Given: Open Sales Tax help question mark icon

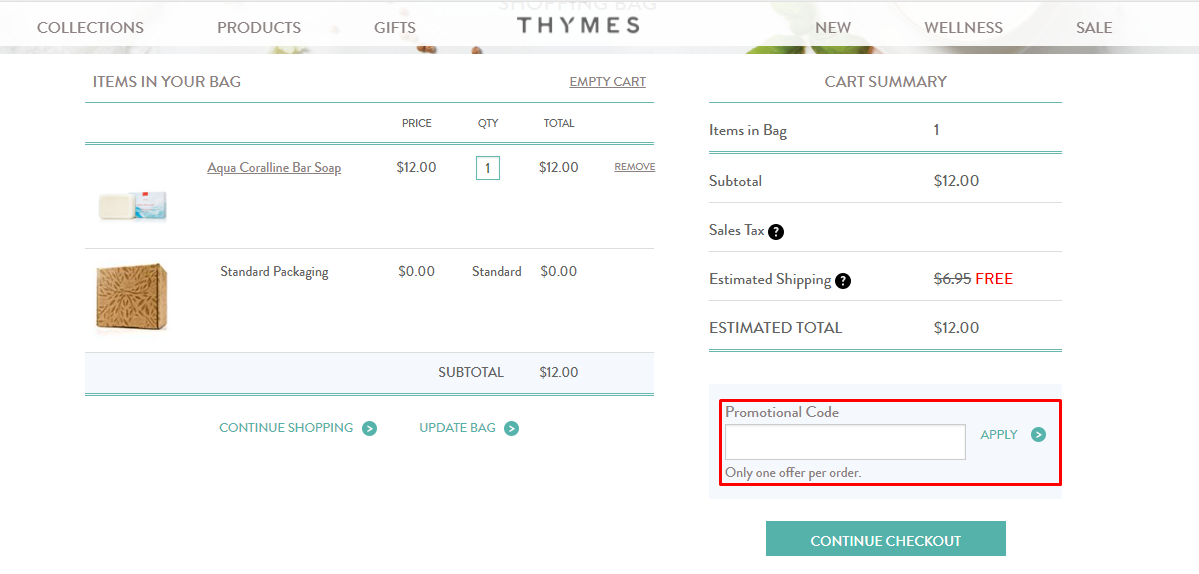Looking at the screenshot, I should coord(776,232).
